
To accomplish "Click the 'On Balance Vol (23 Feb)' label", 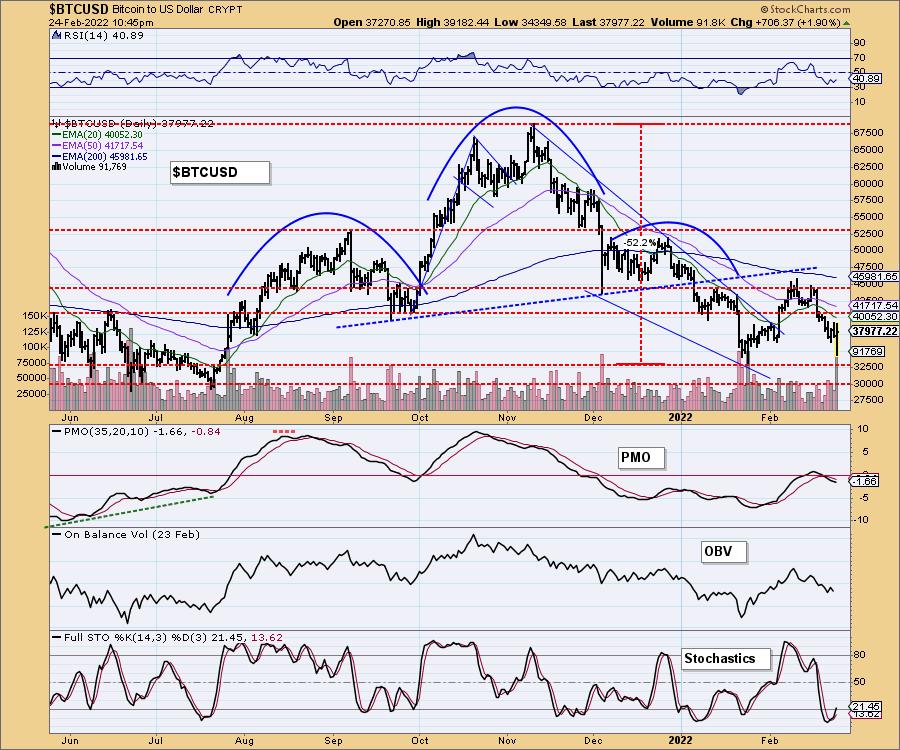I will pos(132,534).
